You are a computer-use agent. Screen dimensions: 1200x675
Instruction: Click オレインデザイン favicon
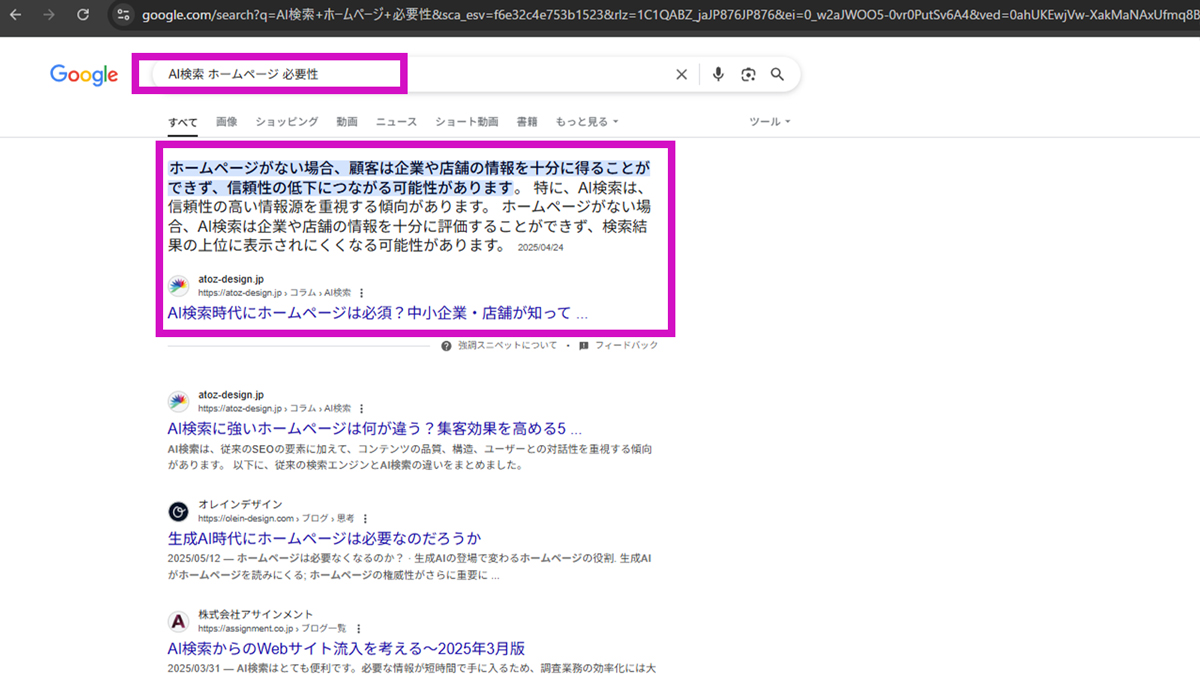(178, 511)
